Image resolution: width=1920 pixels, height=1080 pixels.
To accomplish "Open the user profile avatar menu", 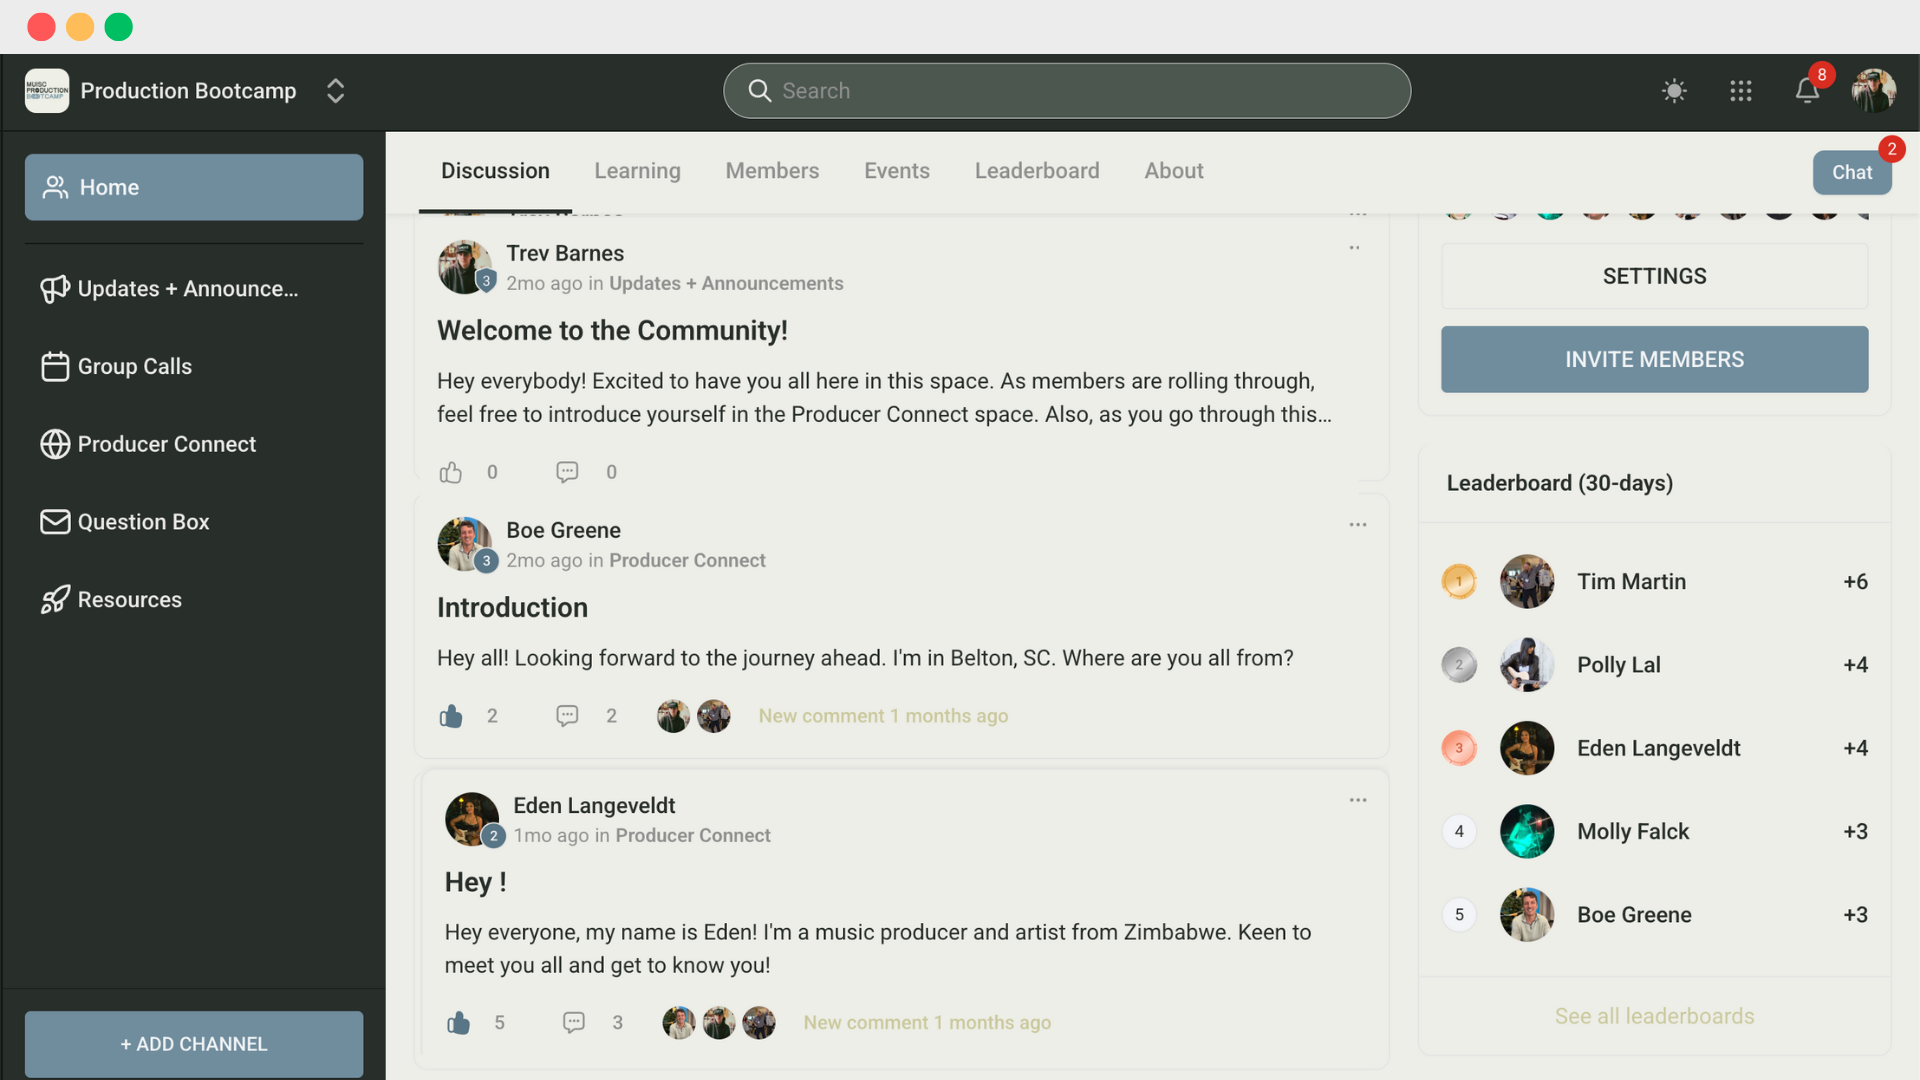I will coord(1873,91).
